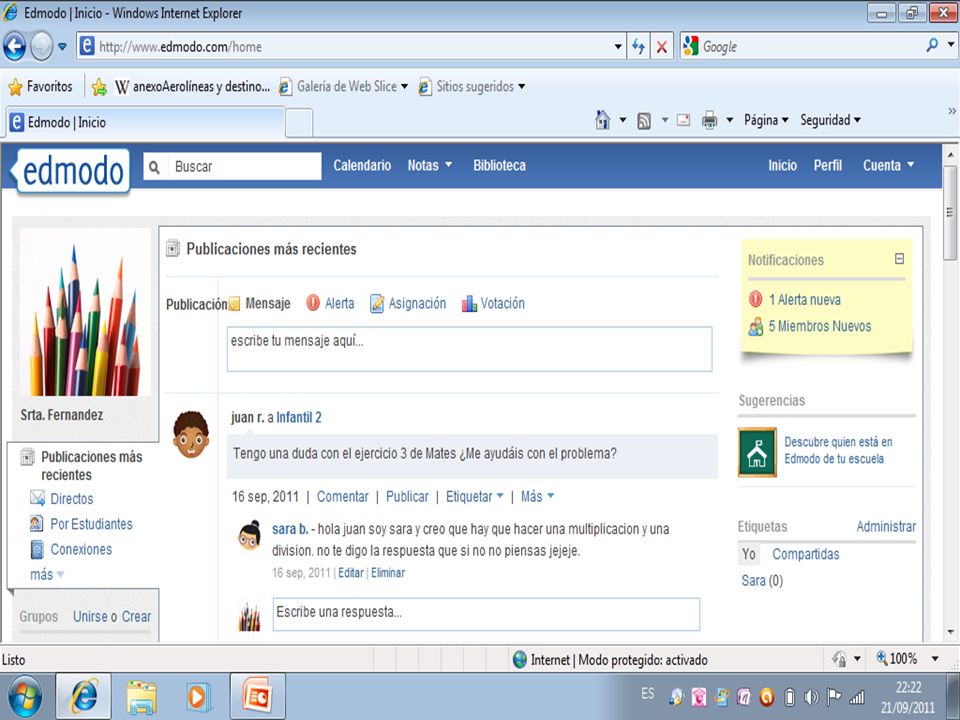Stop loading with the red X icon
This screenshot has height=720, width=960.
coord(662,47)
